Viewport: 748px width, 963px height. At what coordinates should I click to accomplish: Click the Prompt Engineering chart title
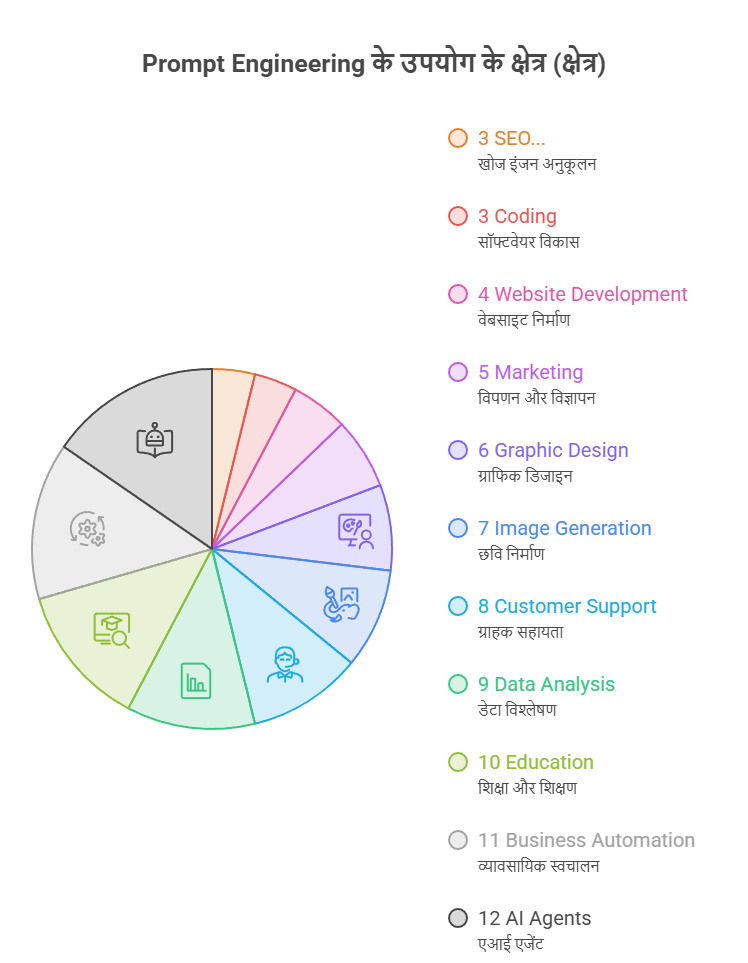[x=374, y=64]
